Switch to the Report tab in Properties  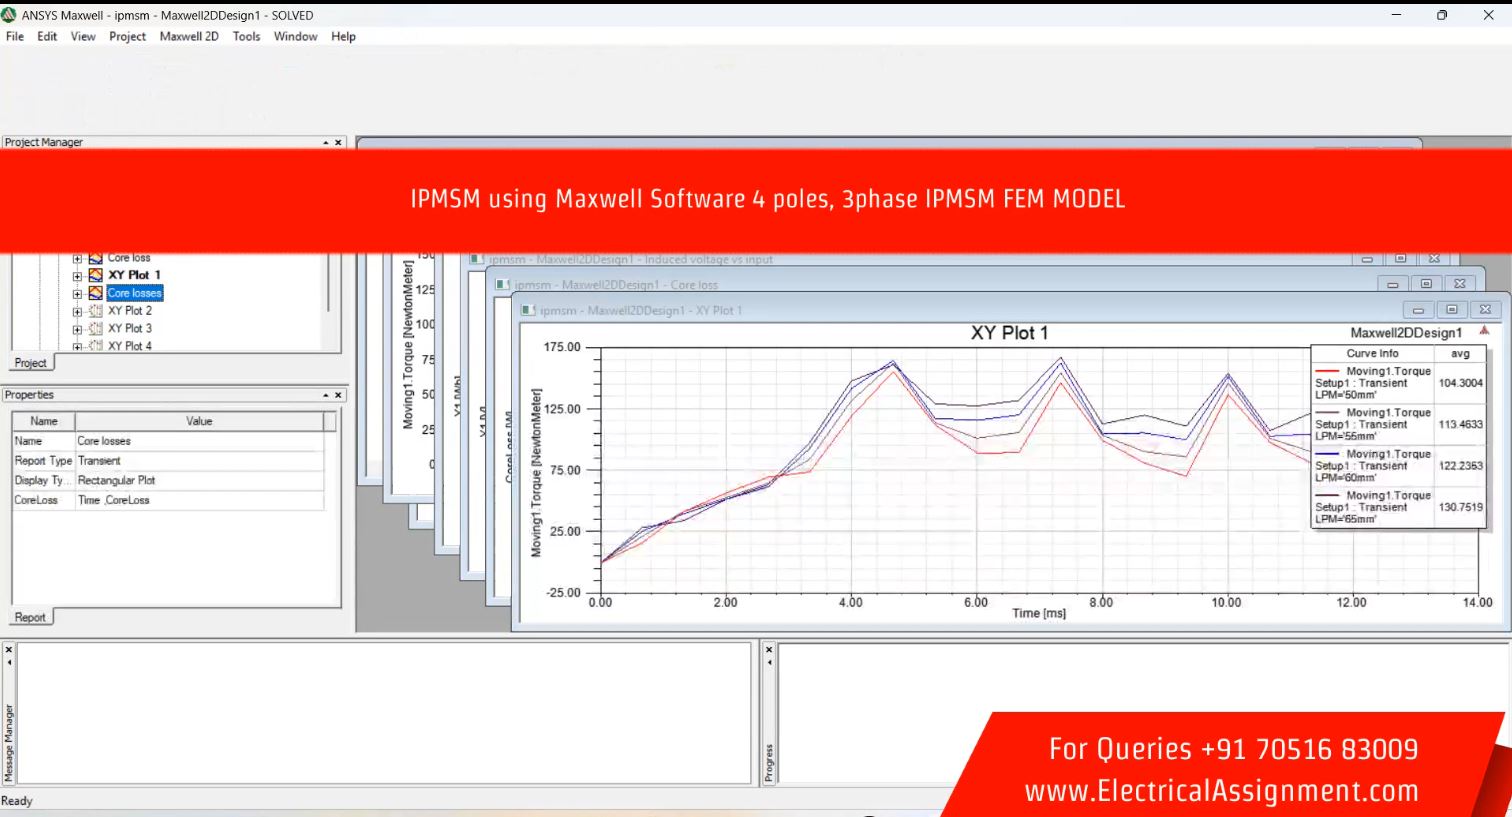(30, 617)
